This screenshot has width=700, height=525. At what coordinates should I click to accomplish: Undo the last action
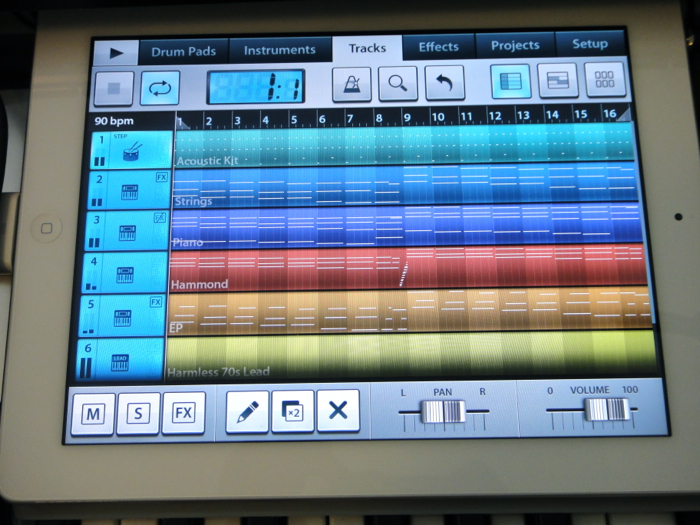(445, 82)
